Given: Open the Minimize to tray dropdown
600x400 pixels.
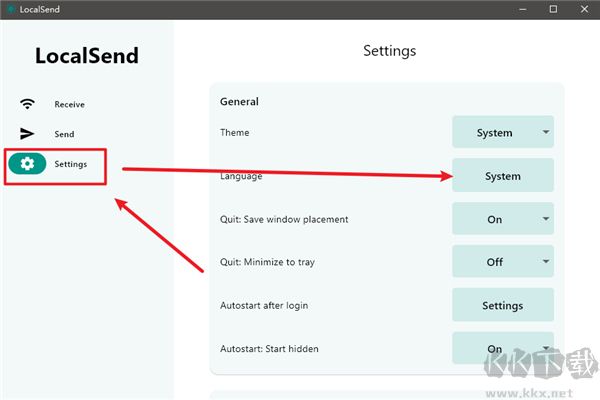Looking at the screenshot, I should tap(502, 262).
